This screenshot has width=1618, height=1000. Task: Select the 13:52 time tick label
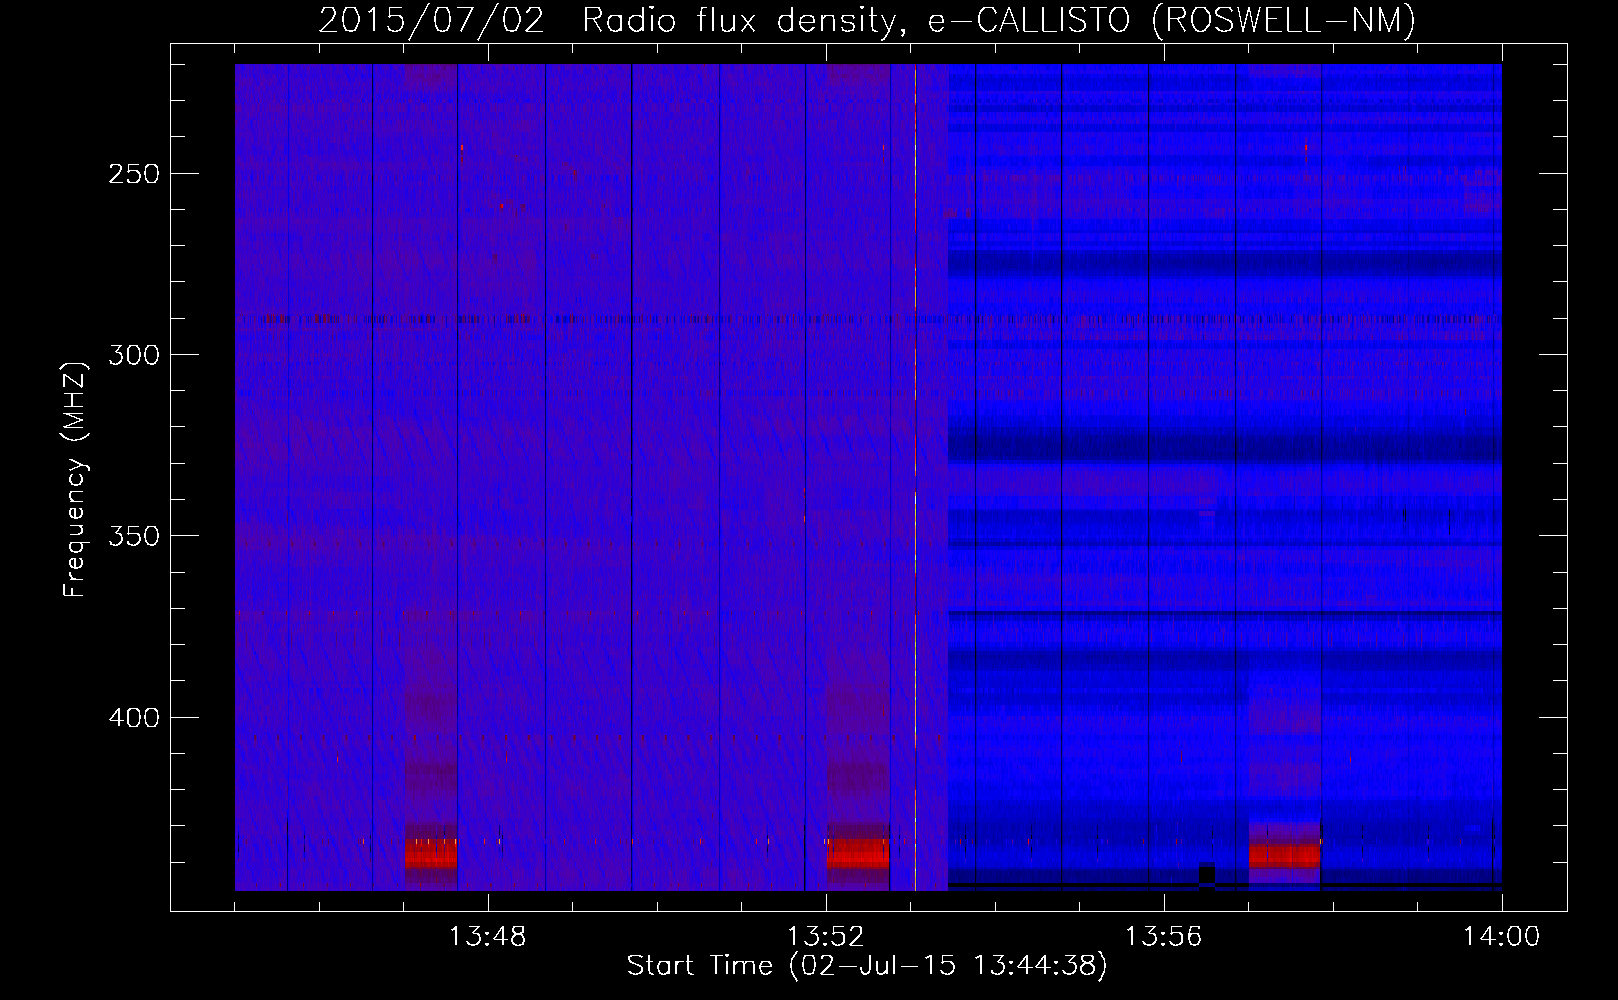click(x=825, y=937)
